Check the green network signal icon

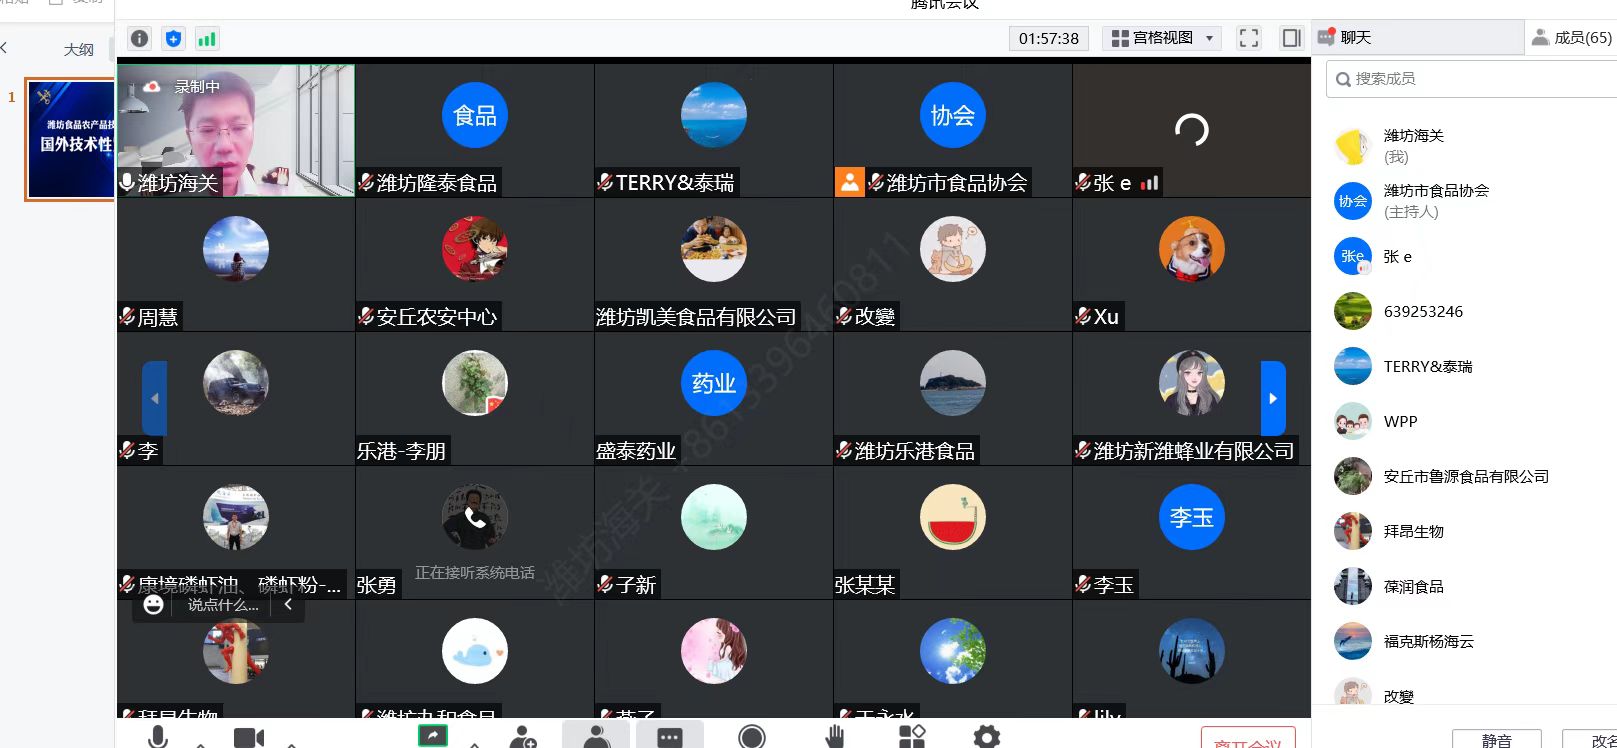207,39
